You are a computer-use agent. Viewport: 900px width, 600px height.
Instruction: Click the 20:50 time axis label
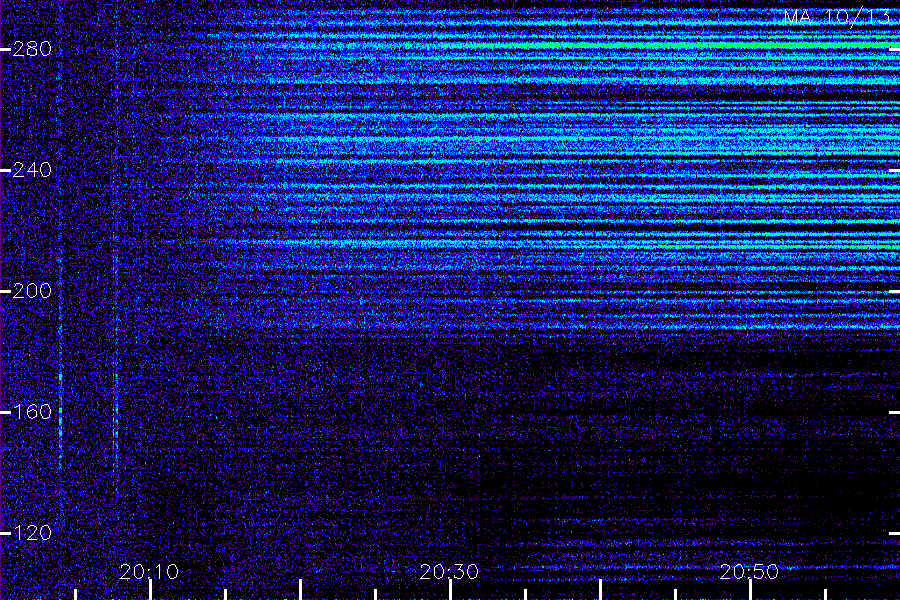pos(749,572)
